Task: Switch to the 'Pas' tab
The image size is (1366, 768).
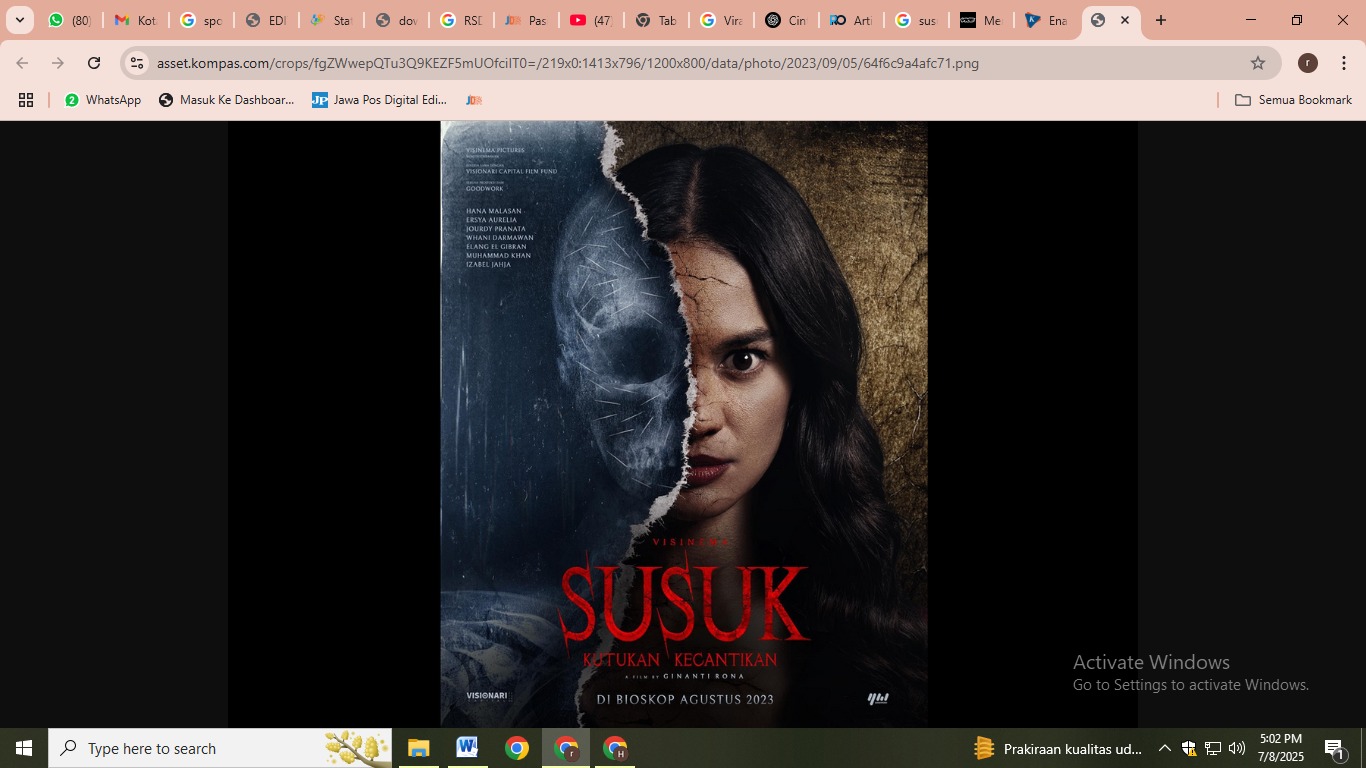Action: (526, 20)
